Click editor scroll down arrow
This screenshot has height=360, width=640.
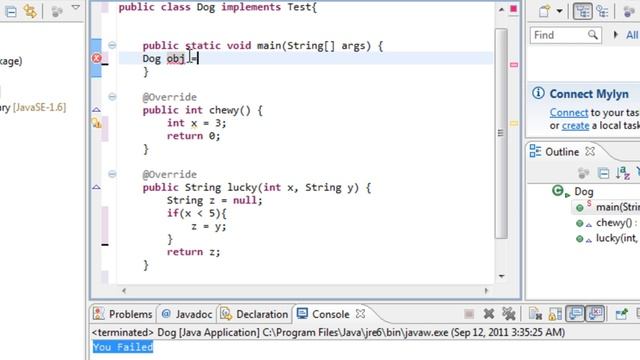coord(501,276)
